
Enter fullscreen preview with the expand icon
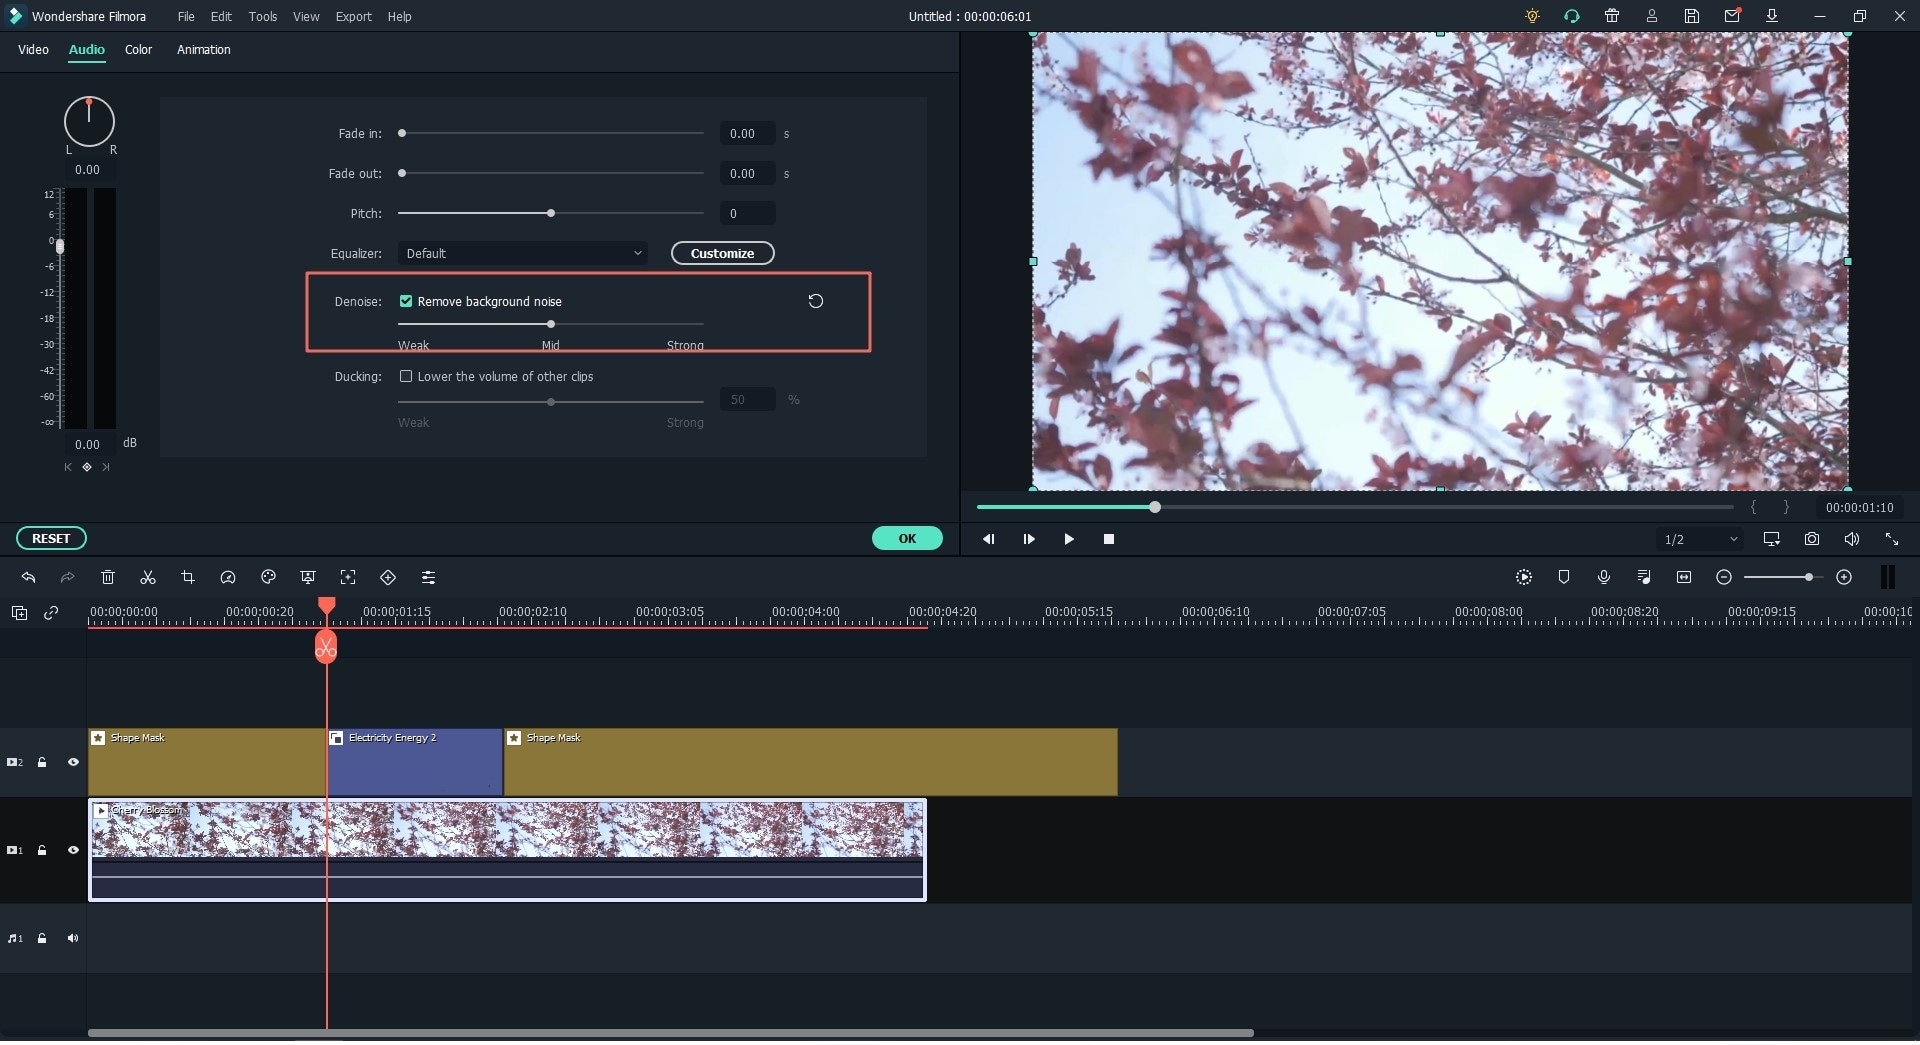point(1892,540)
